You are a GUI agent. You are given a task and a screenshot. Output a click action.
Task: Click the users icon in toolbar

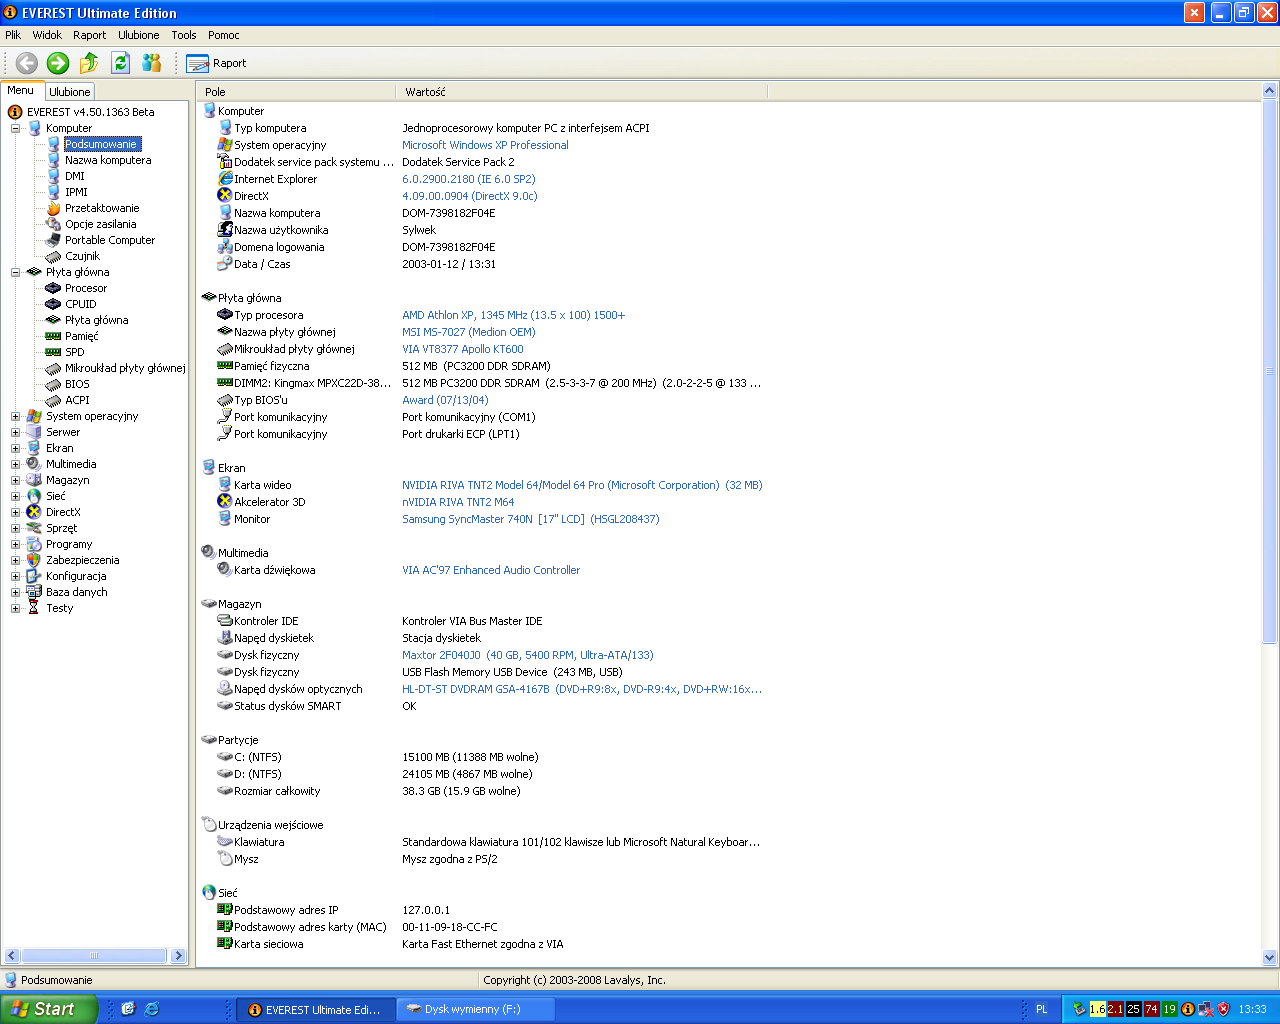click(152, 63)
